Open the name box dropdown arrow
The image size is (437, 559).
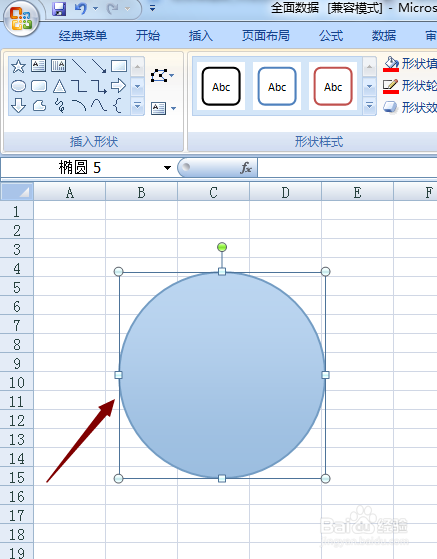click(167, 168)
